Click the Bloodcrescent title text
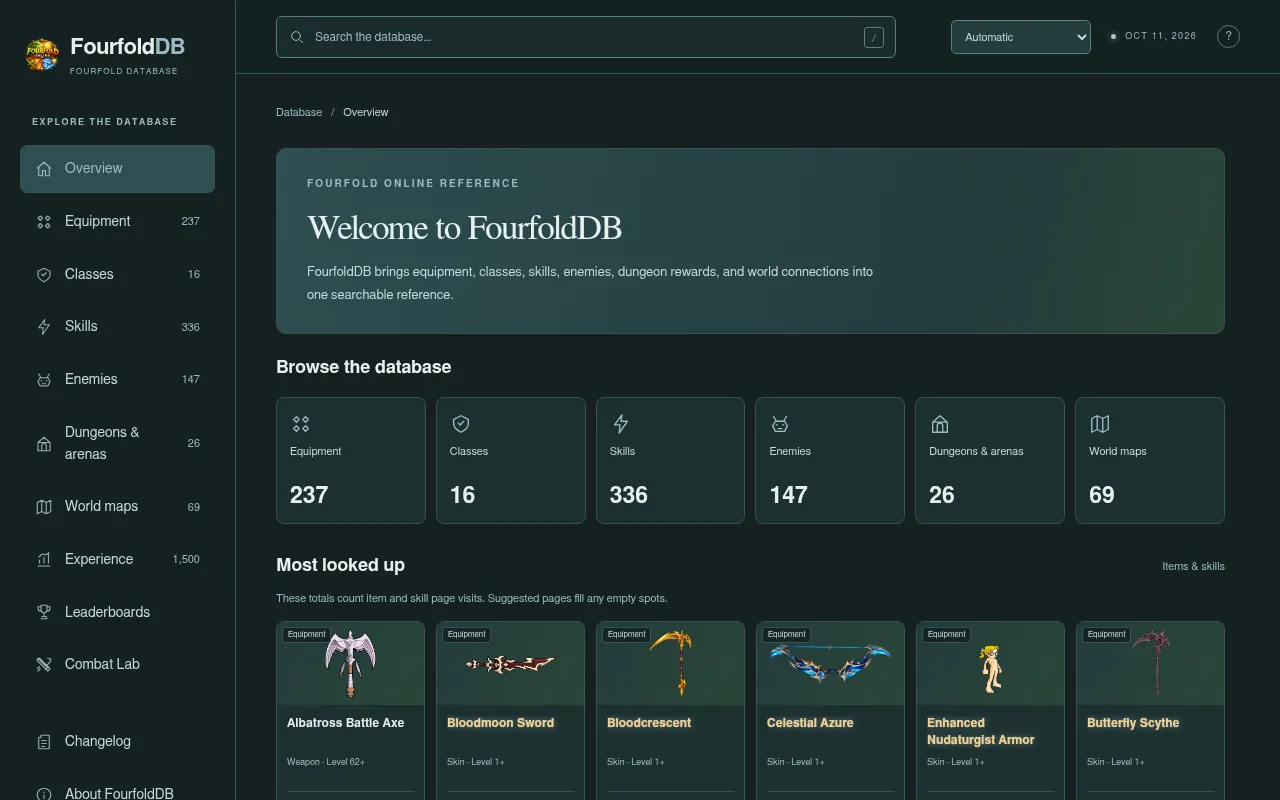Viewport: 1280px width, 800px height. [x=649, y=723]
